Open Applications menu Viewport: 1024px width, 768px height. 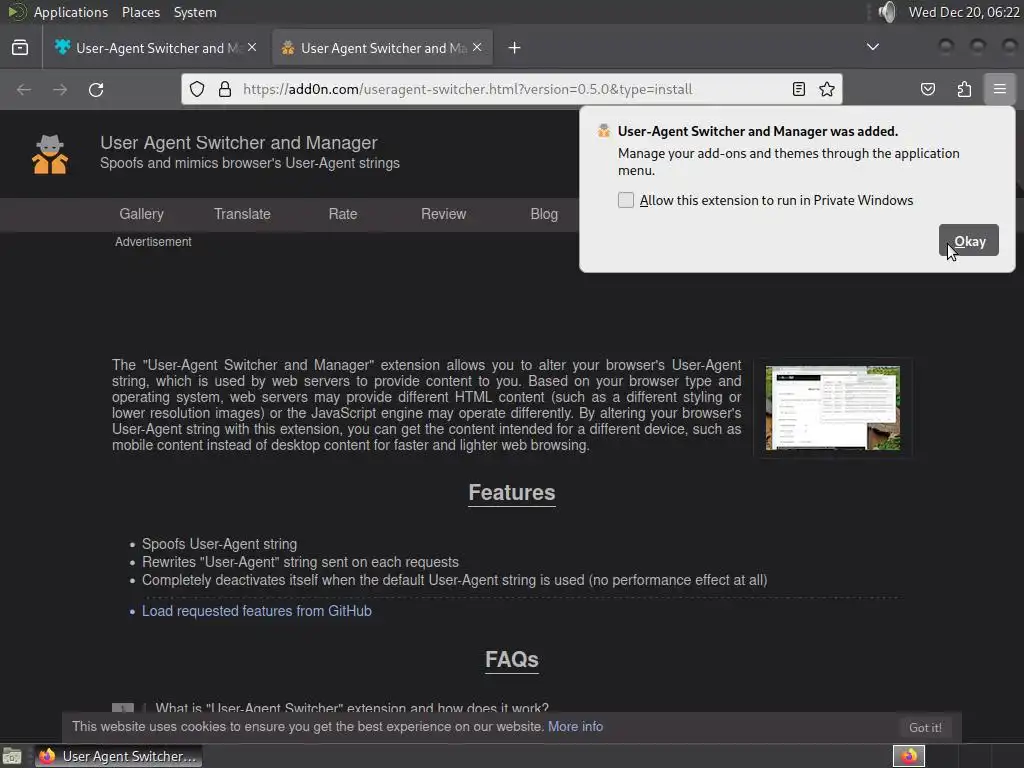point(71,12)
